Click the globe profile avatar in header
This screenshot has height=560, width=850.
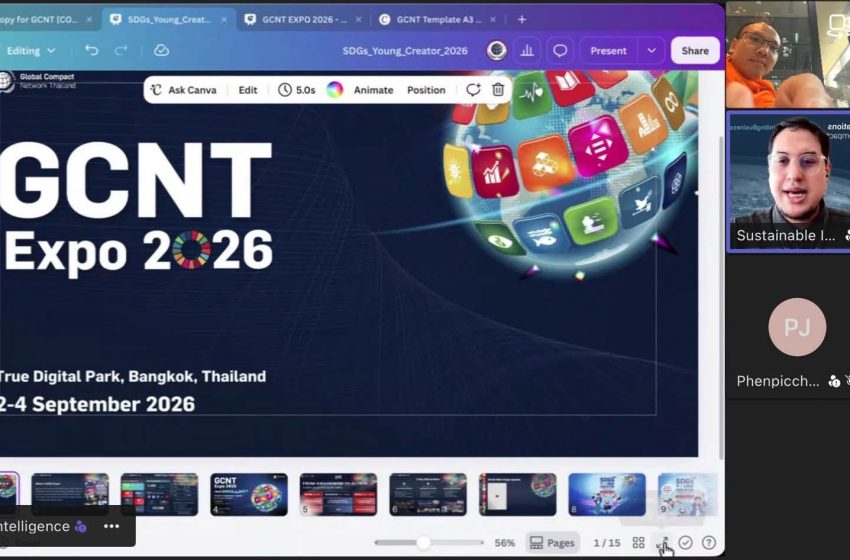coord(497,50)
